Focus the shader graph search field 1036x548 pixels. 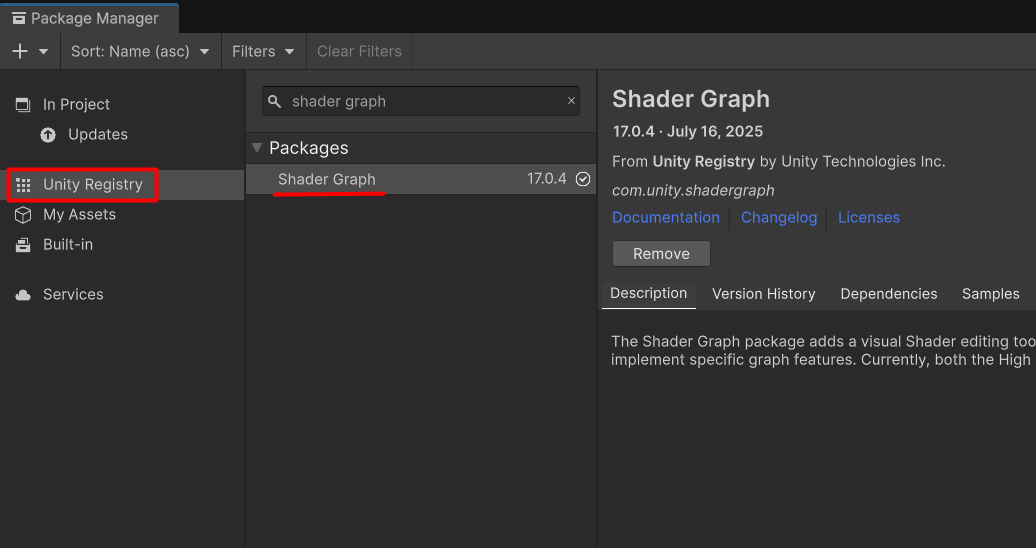click(421, 101)
